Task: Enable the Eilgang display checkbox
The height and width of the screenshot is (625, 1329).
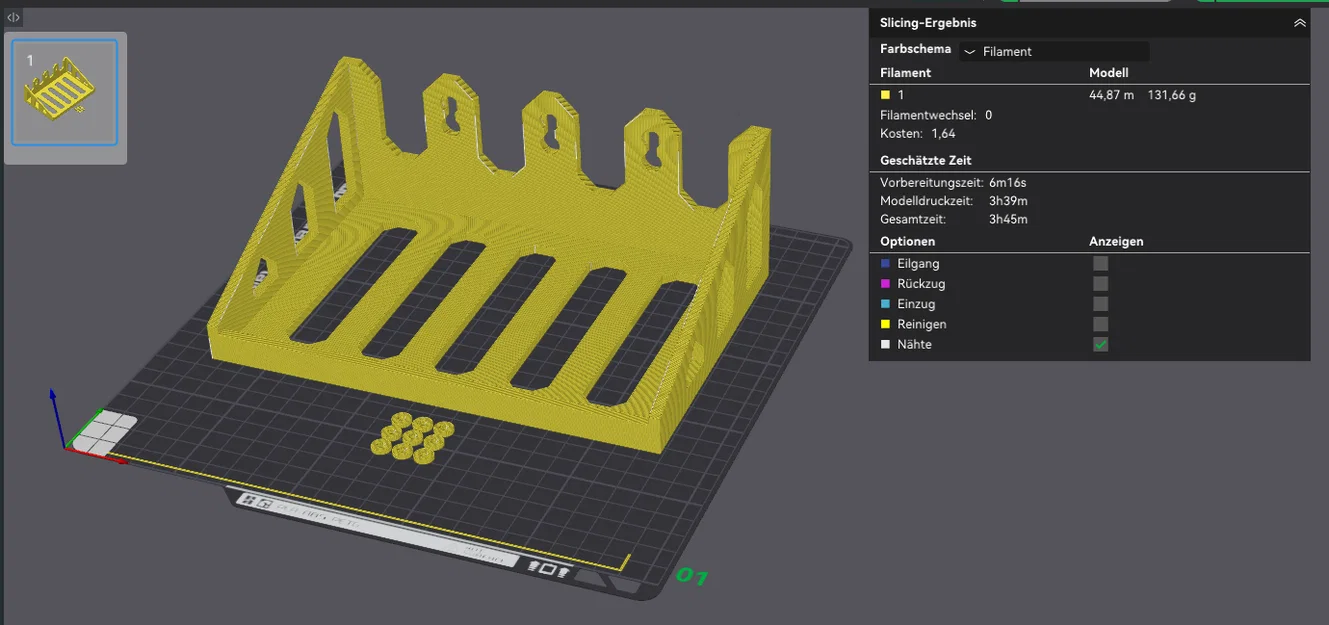Action: (x=1101, y=264)
